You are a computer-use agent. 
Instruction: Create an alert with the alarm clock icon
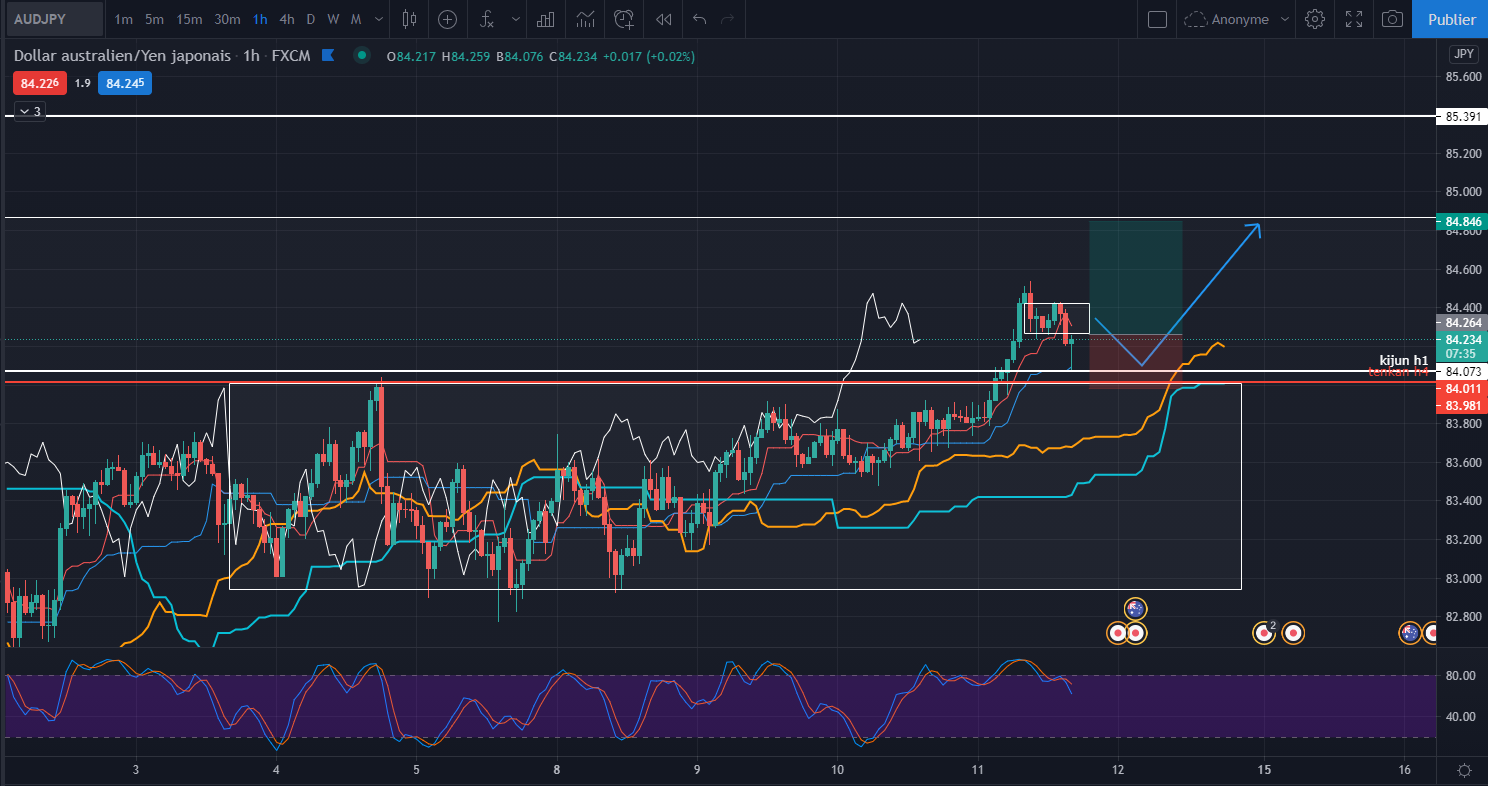625,19
